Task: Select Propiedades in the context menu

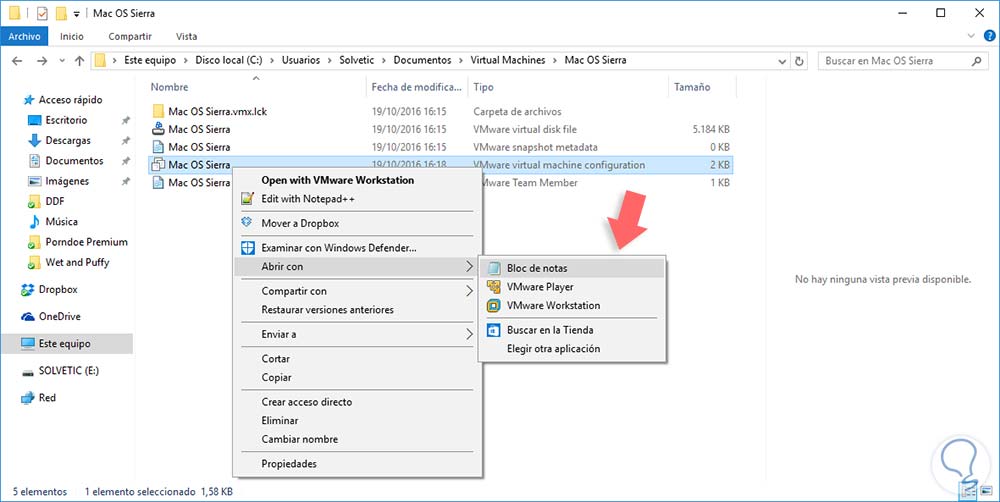Action: [x=289, y=464]
